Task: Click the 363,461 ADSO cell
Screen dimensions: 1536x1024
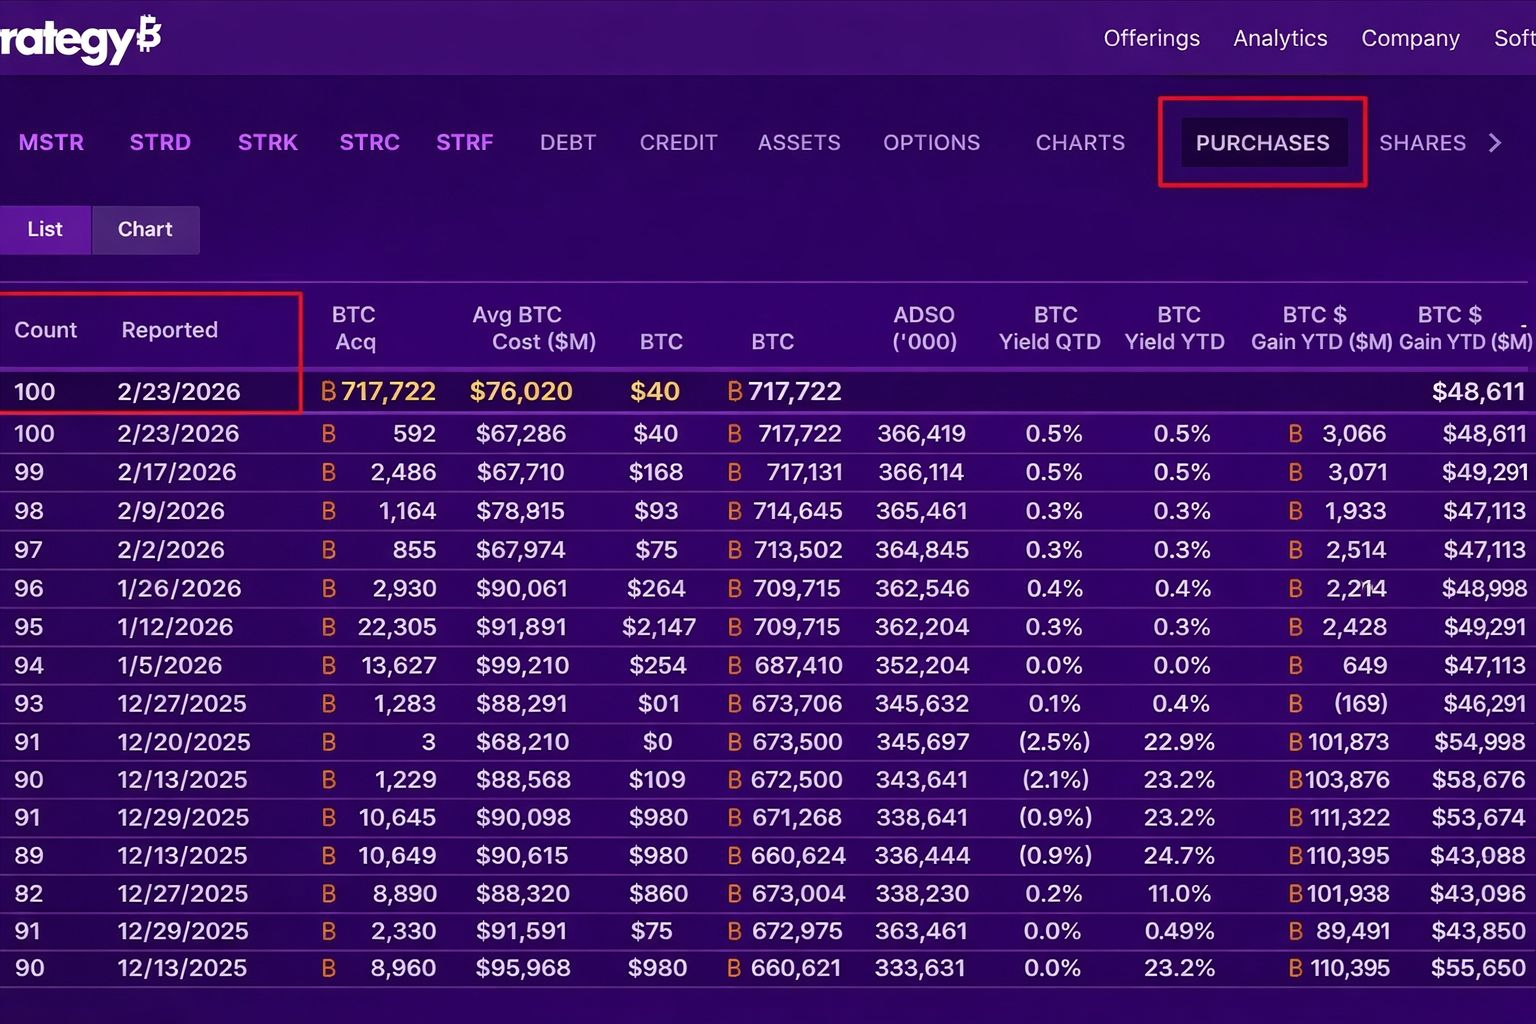Action: click(921, 931)
